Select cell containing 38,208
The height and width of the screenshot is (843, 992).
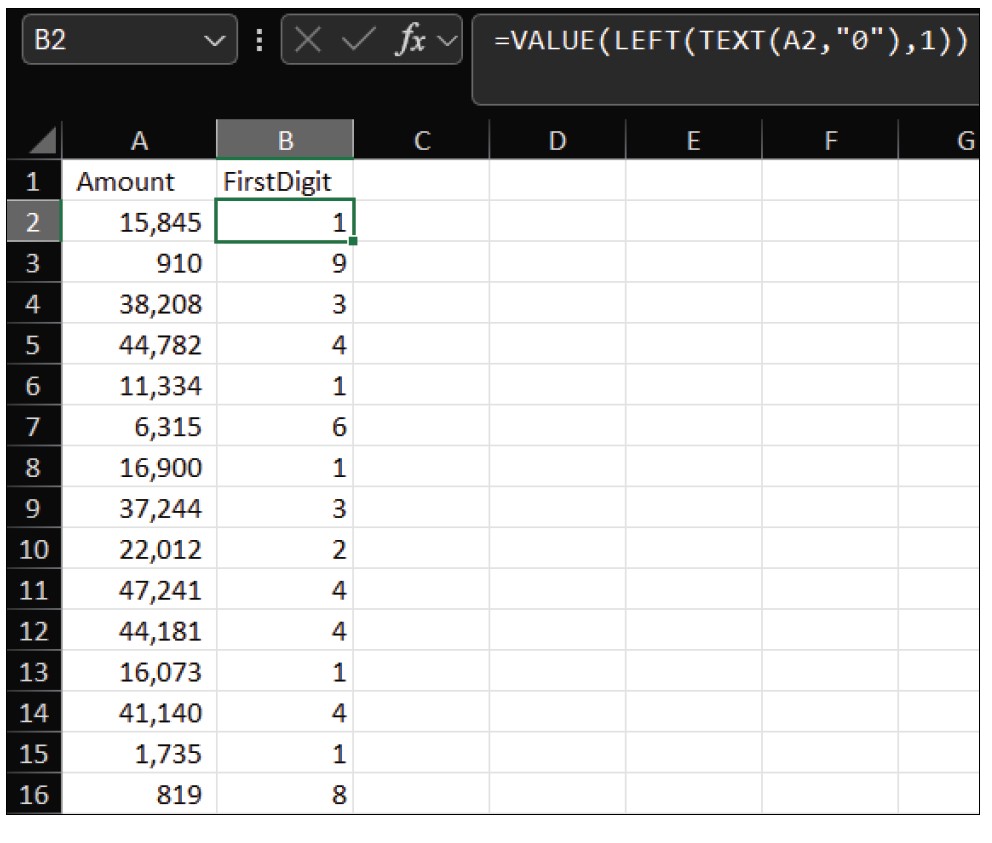139,304
